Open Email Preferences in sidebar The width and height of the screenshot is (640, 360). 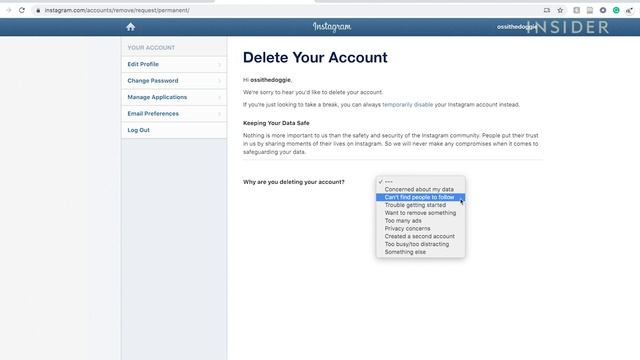tap(174, 113)
